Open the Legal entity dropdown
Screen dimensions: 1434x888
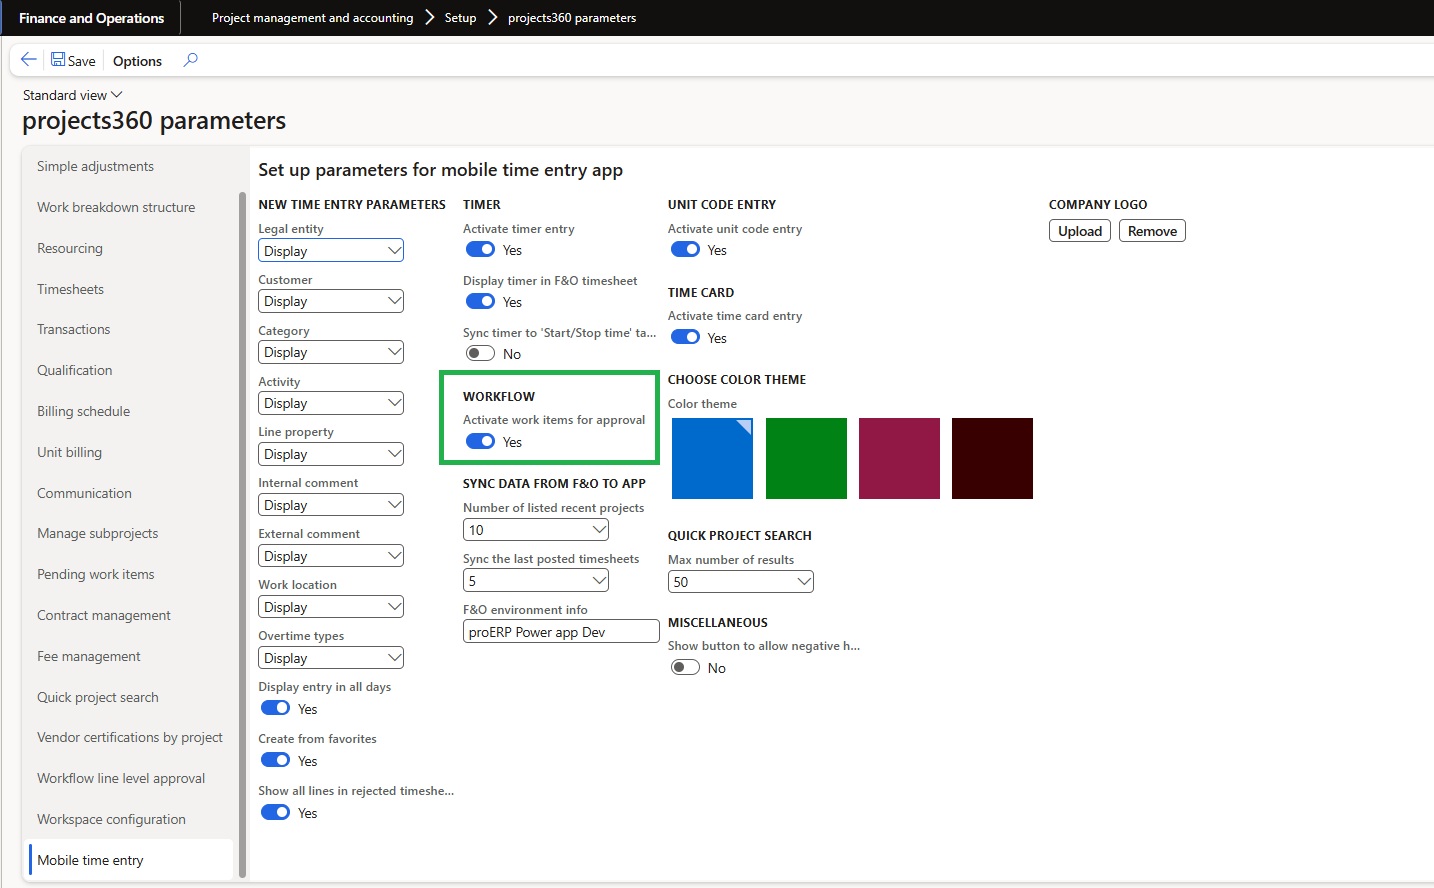coord(394,251)
